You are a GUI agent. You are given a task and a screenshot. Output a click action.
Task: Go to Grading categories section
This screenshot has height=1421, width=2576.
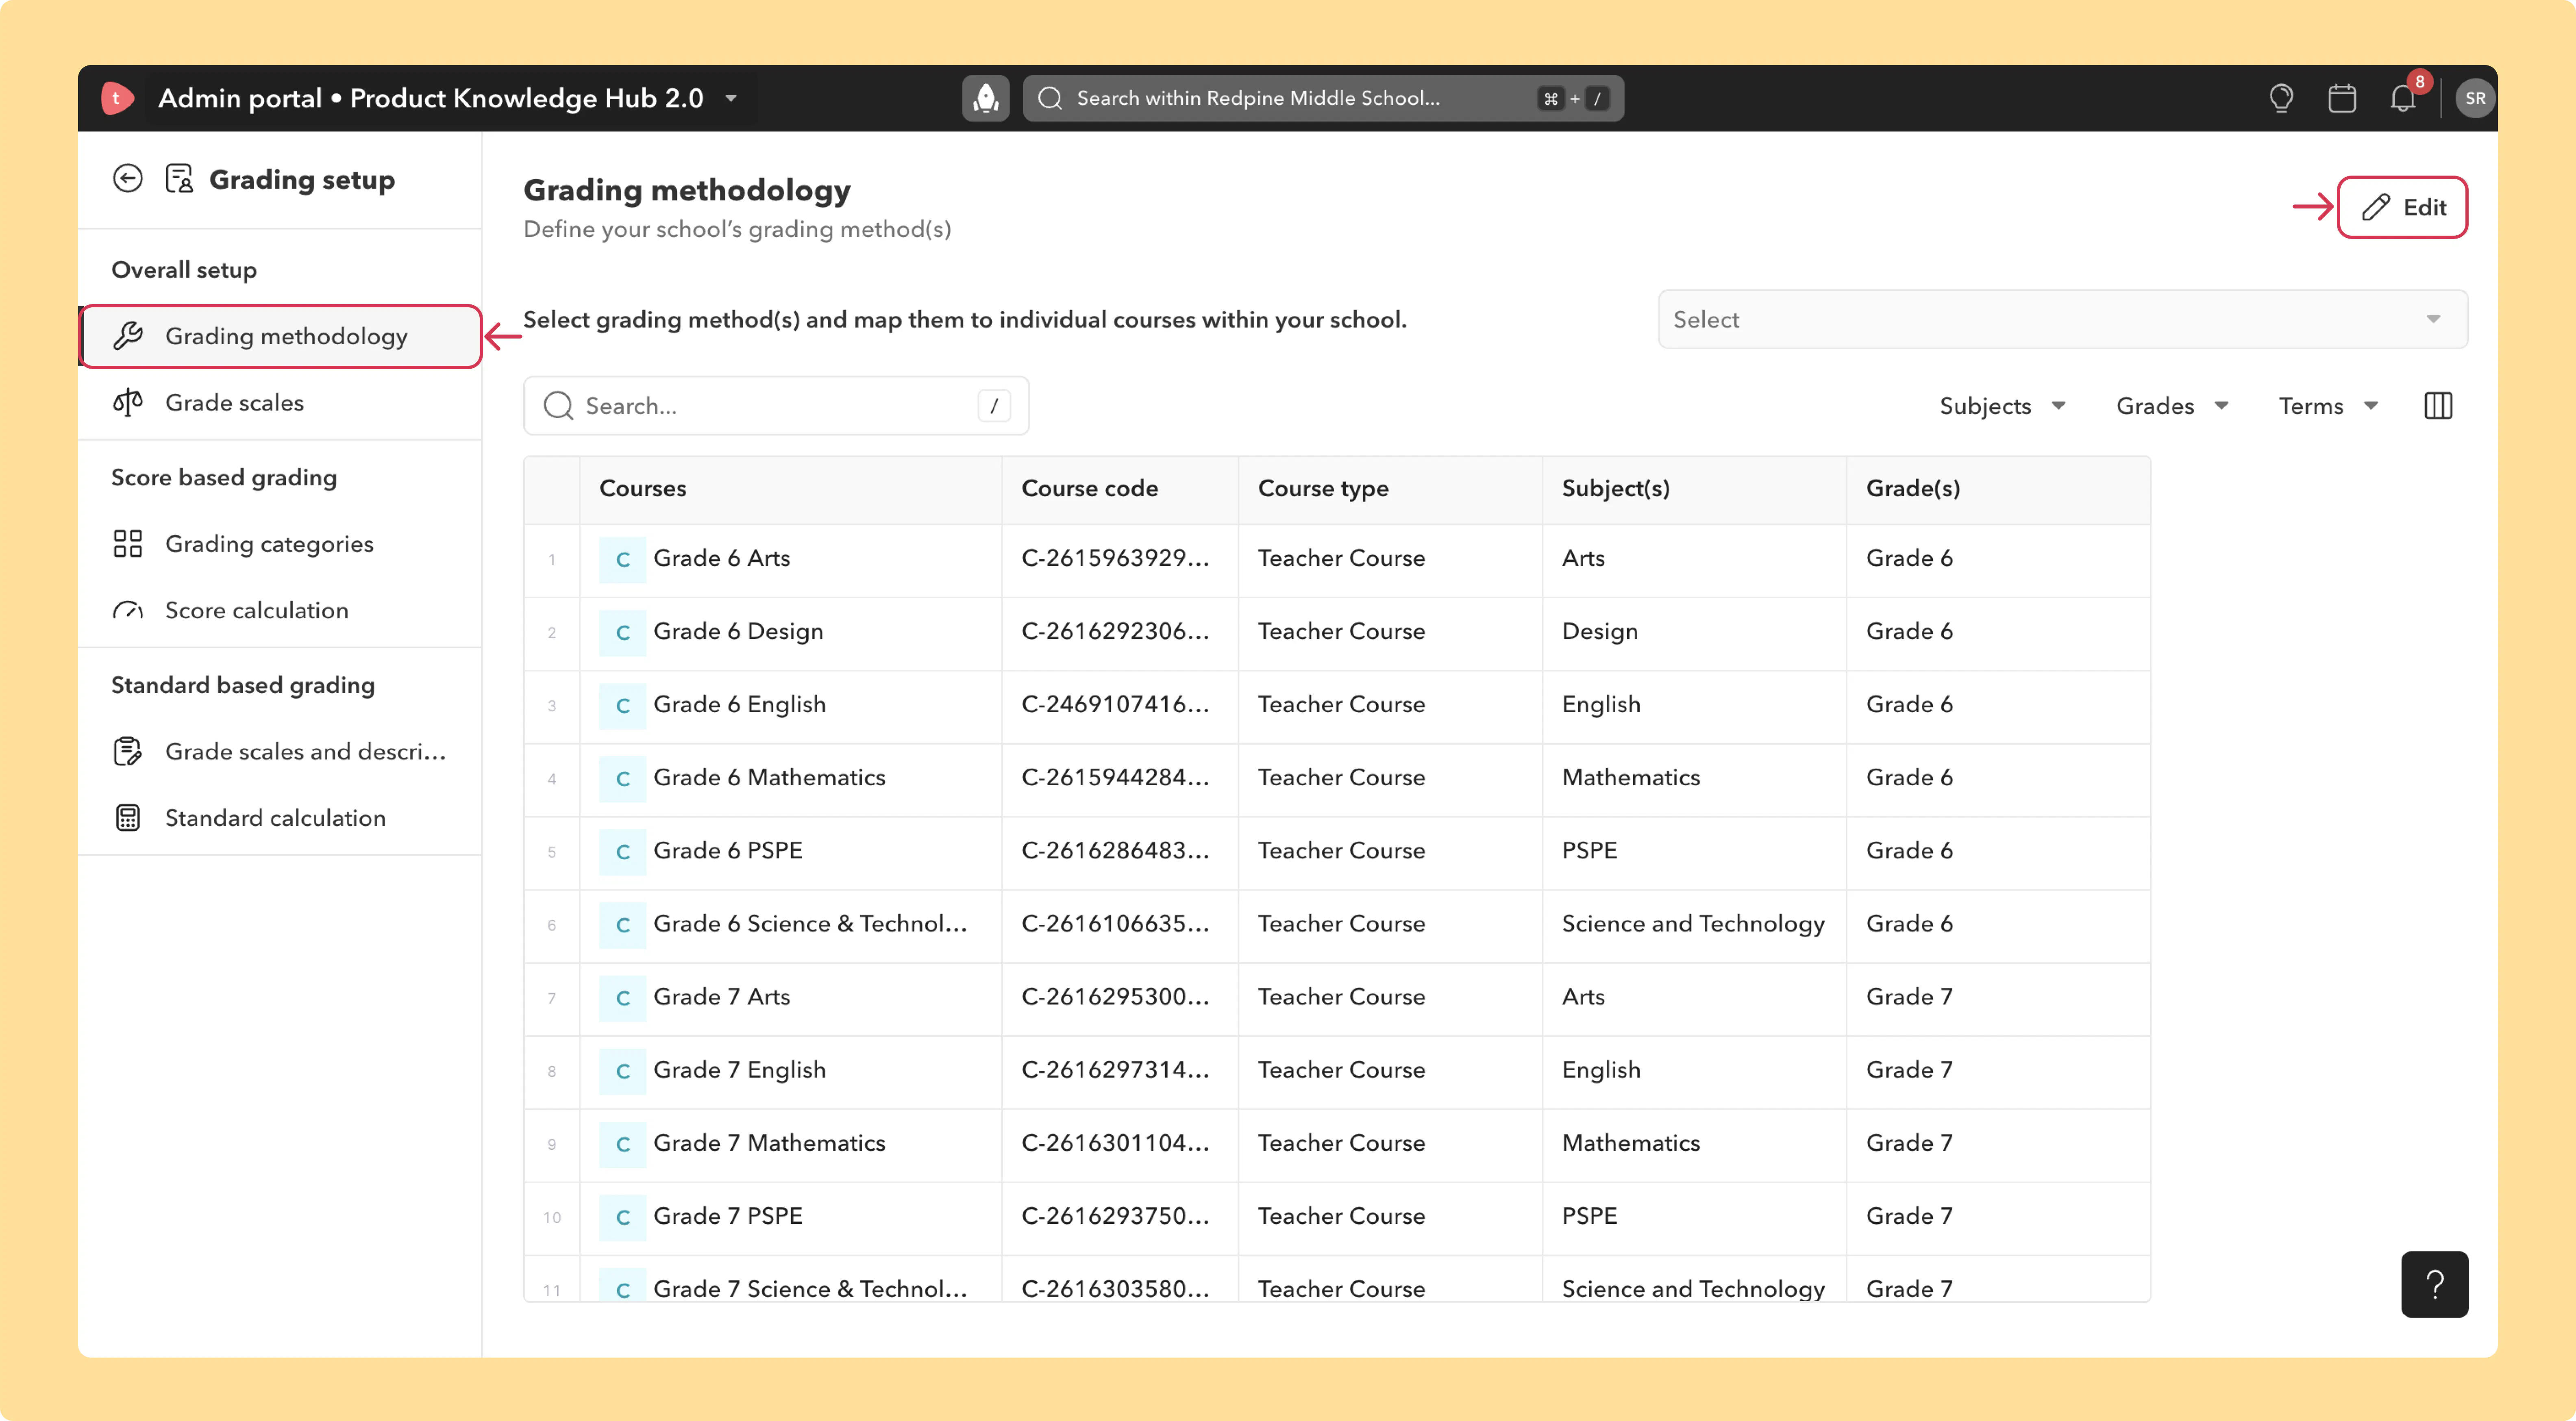(x=281, y=544)
